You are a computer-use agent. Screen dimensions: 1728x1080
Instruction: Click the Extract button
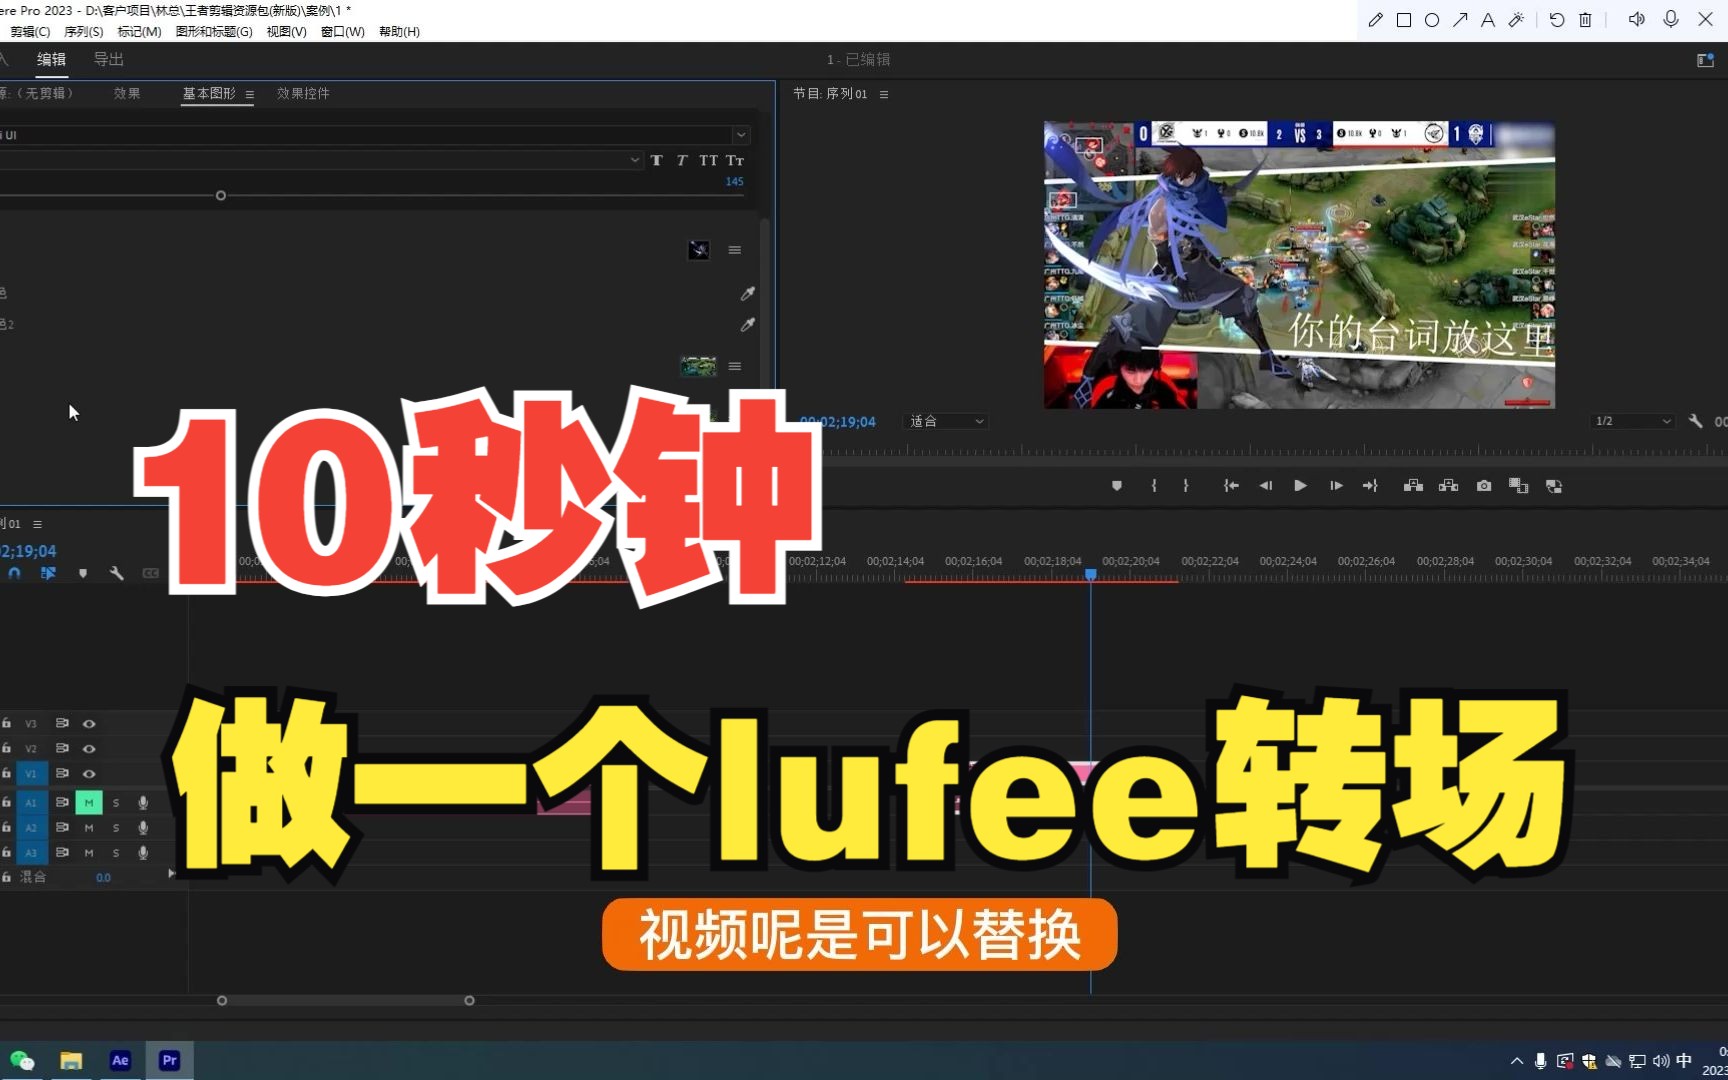1448,486
